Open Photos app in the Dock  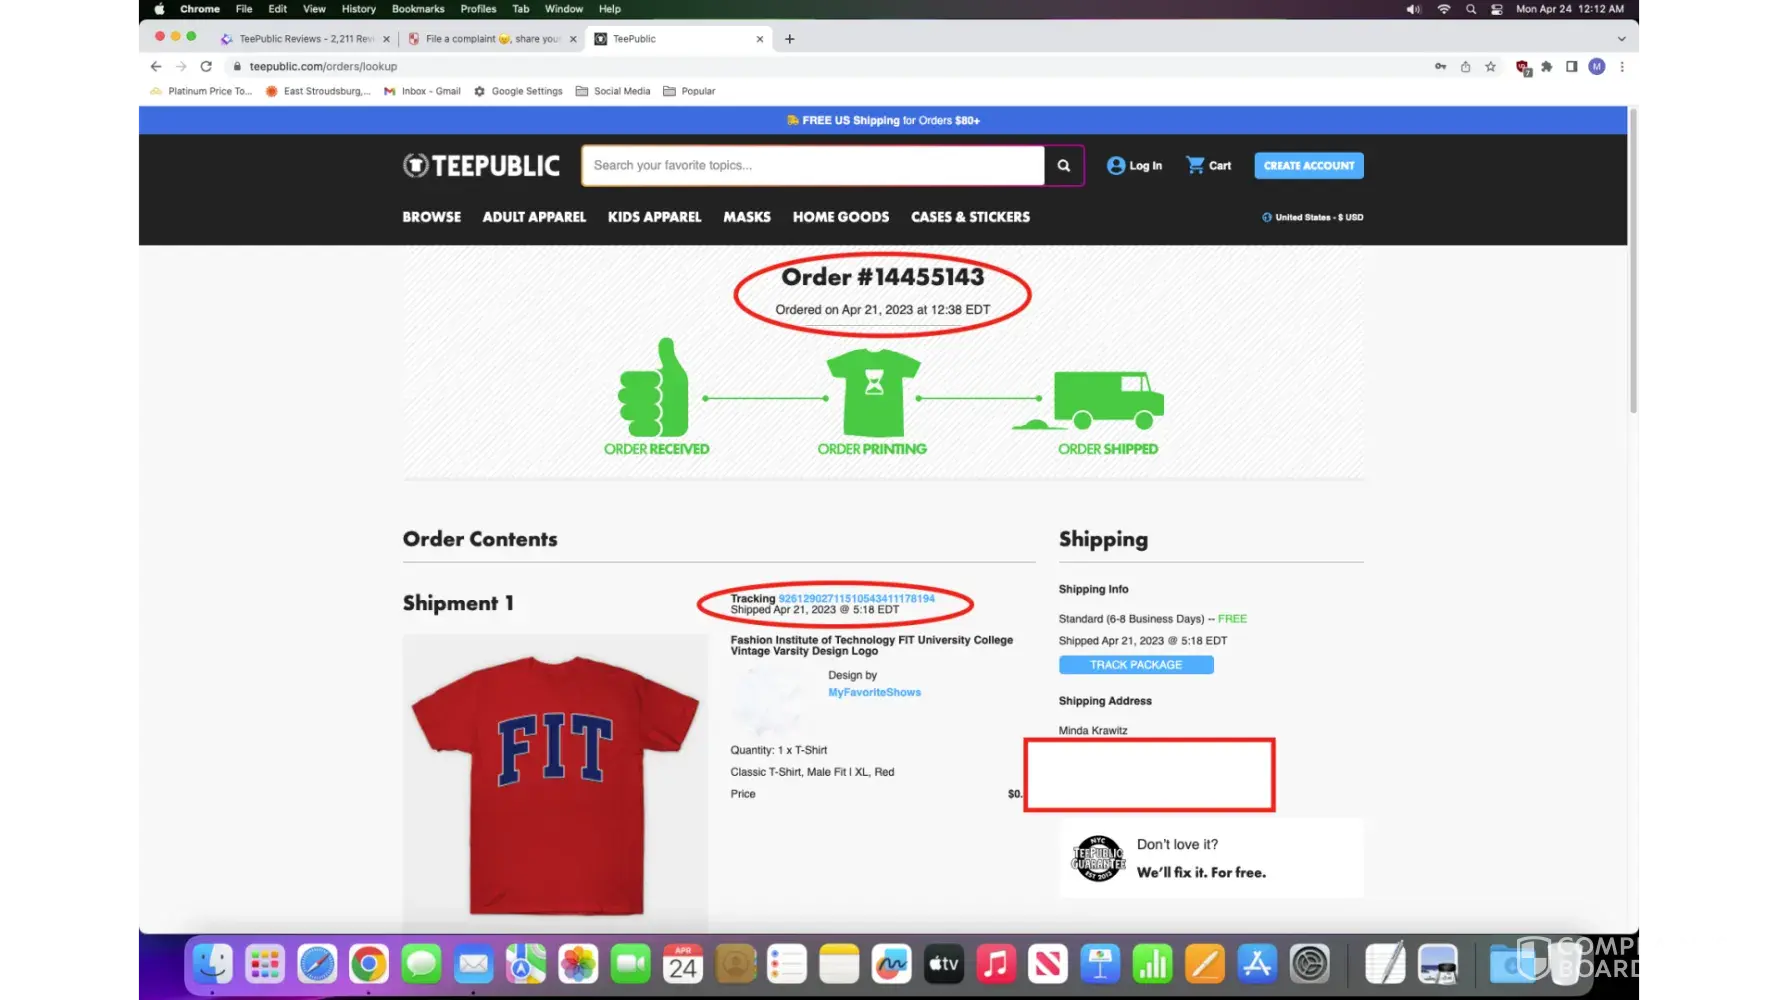click(x=578, y=964)
